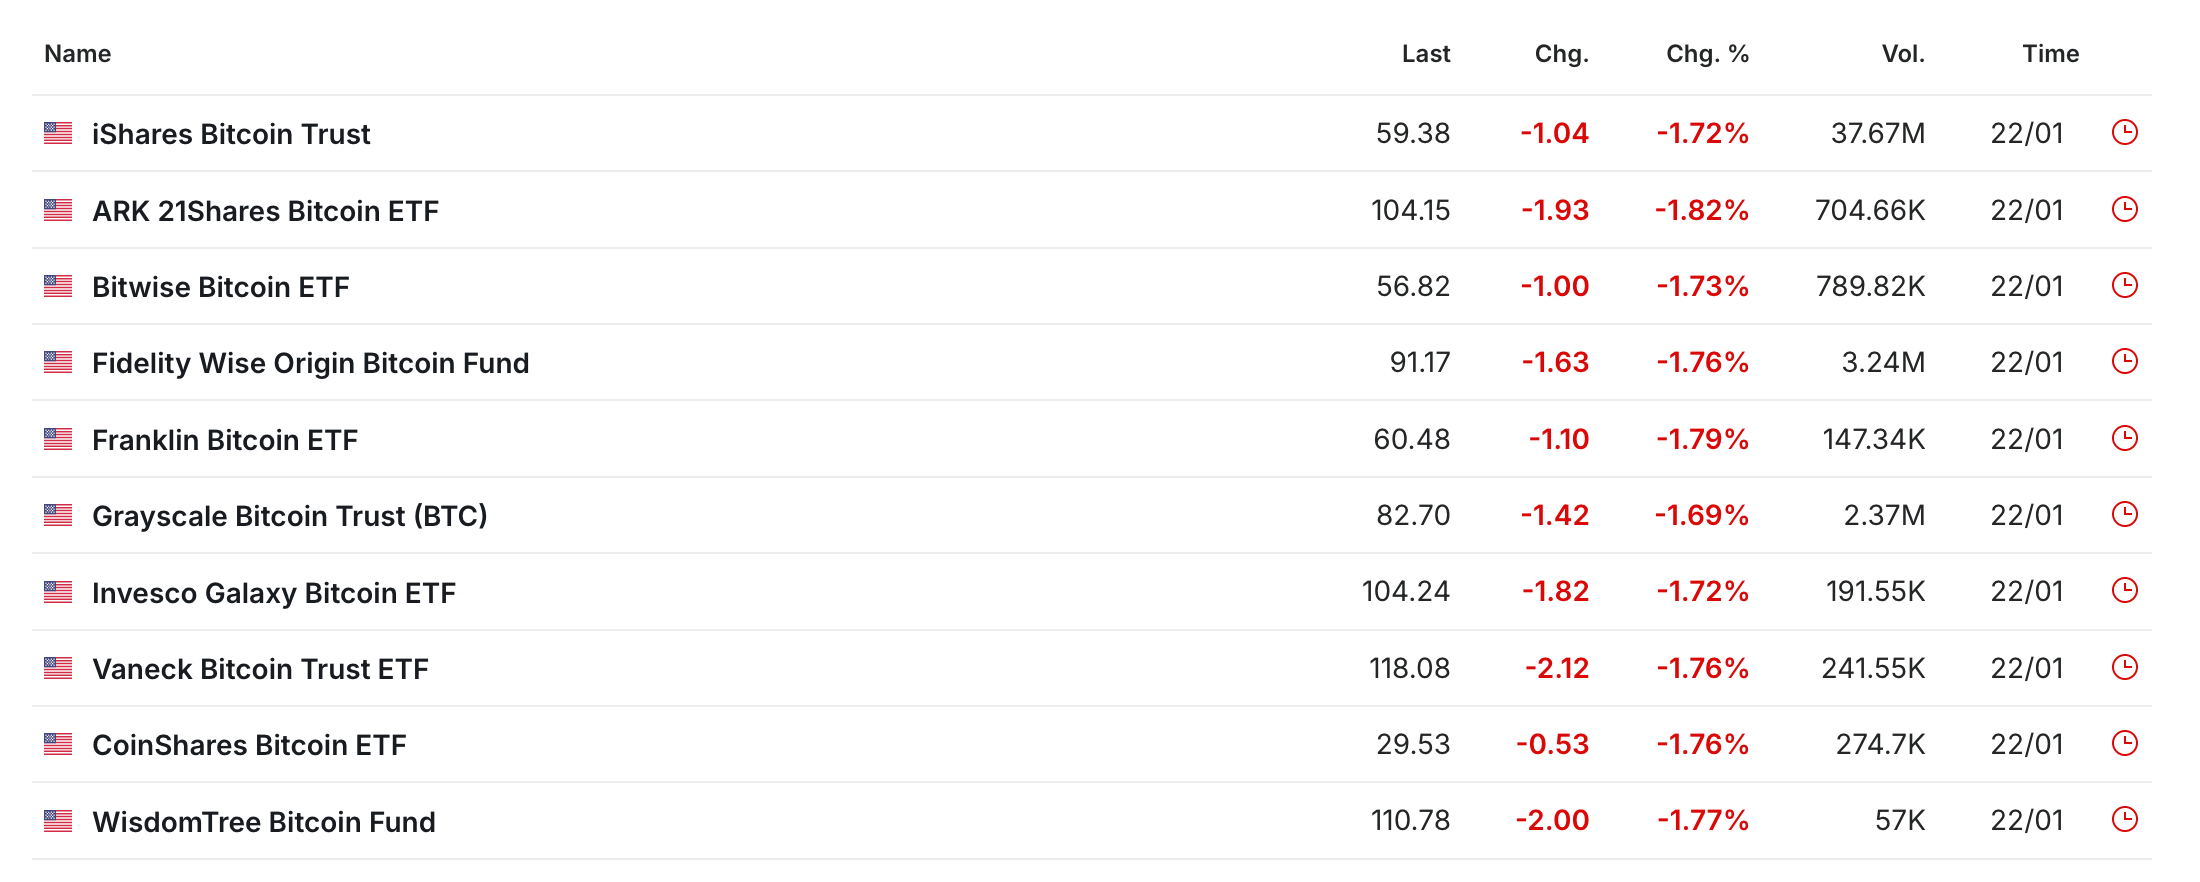The width and height of the screenshot is (2200, 882).
Task: Click the clock icon for Grayscale Bitcoin Trust
Action: pyautogui.click(x=2124, y=514)
